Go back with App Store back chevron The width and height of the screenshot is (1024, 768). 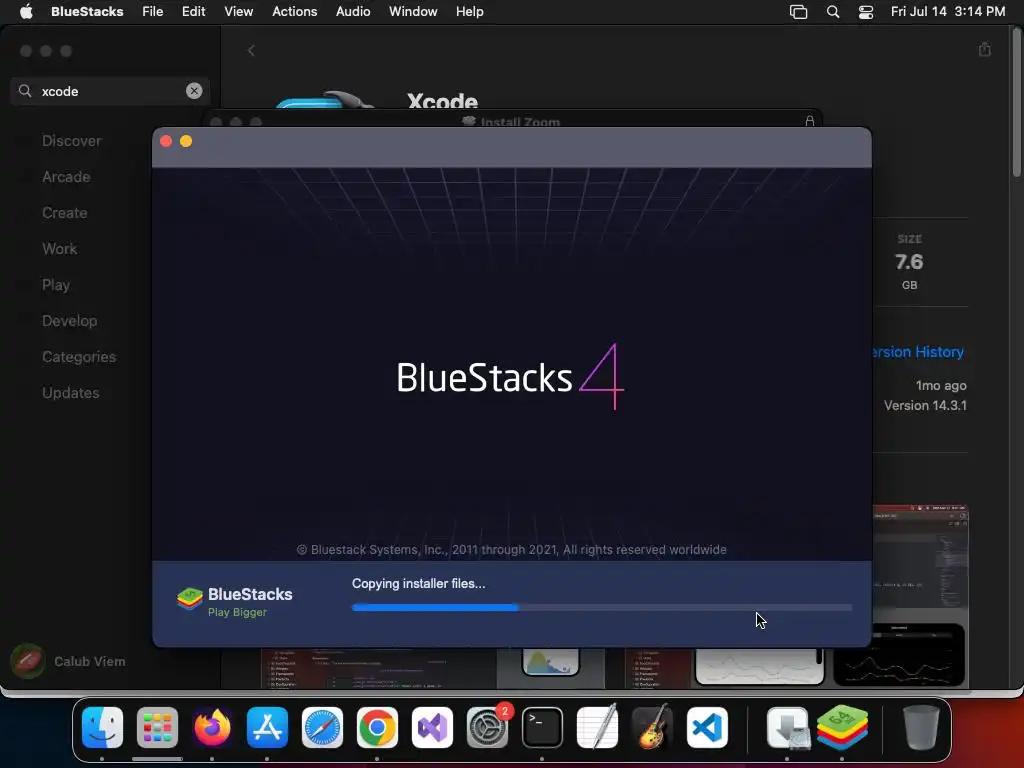(x=251, y=50)
